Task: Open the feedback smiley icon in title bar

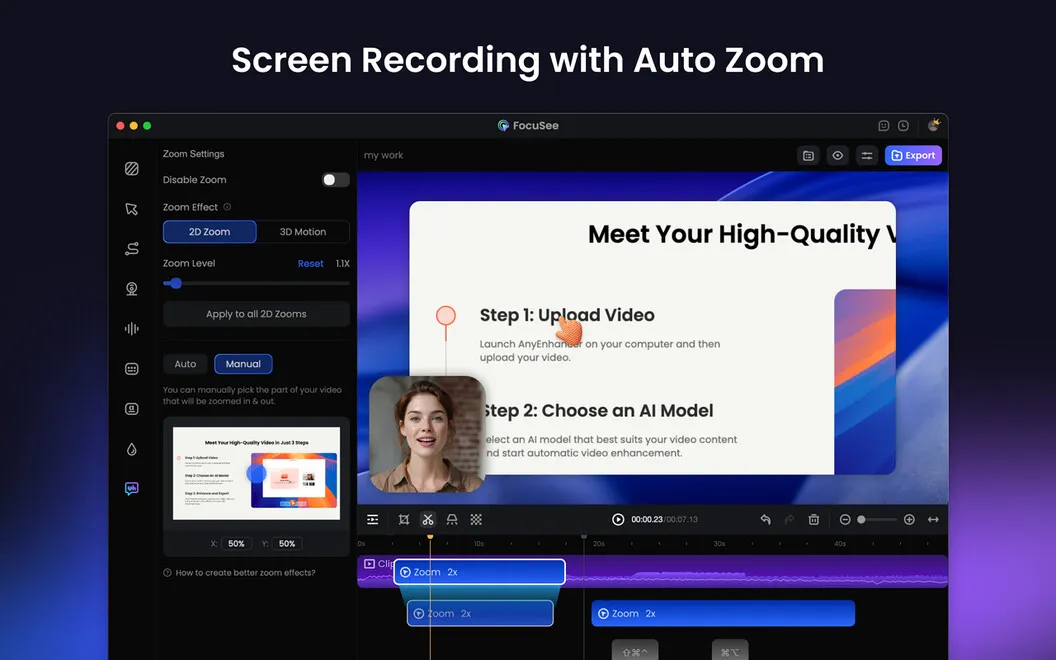Action: [x=884, y=126]
